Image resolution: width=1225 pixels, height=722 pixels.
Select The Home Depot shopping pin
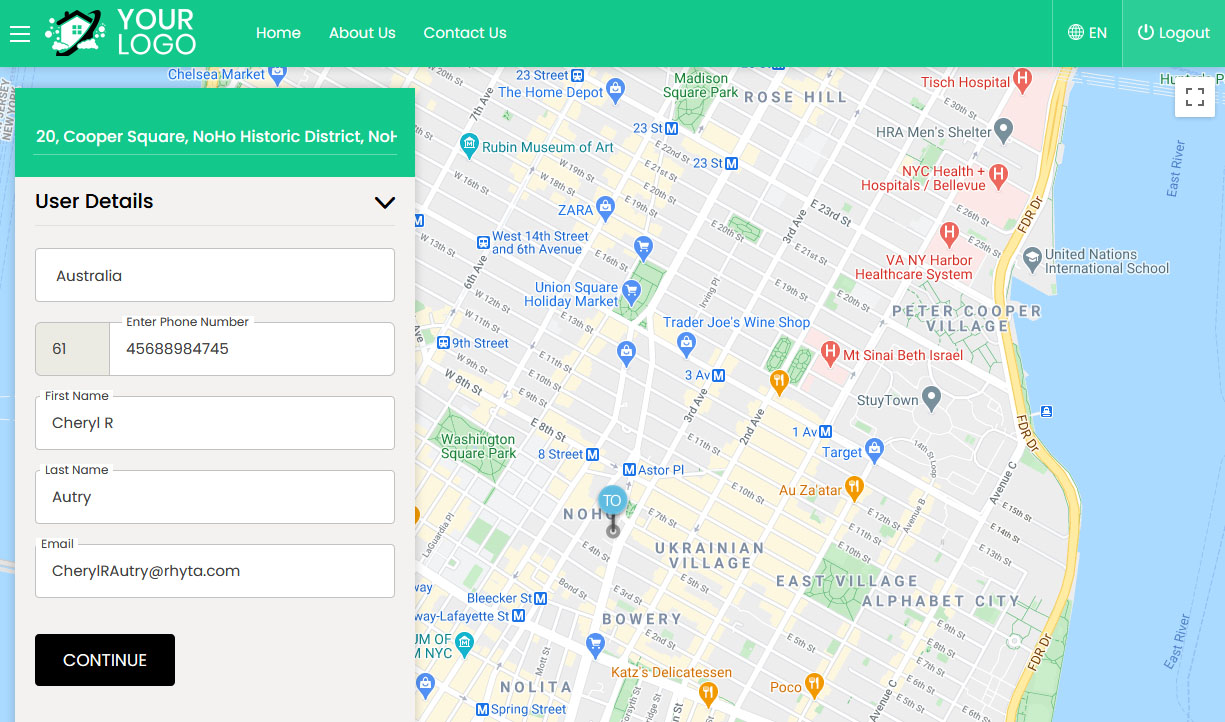[617, 91]
